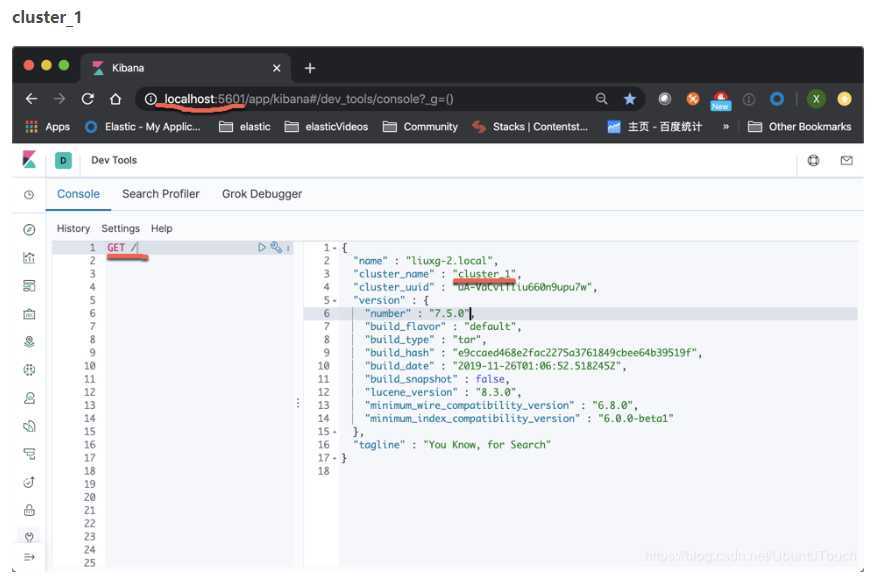Viewport: 872px width, 588px height.
Task: Open console Help
Action: point(161,229)
